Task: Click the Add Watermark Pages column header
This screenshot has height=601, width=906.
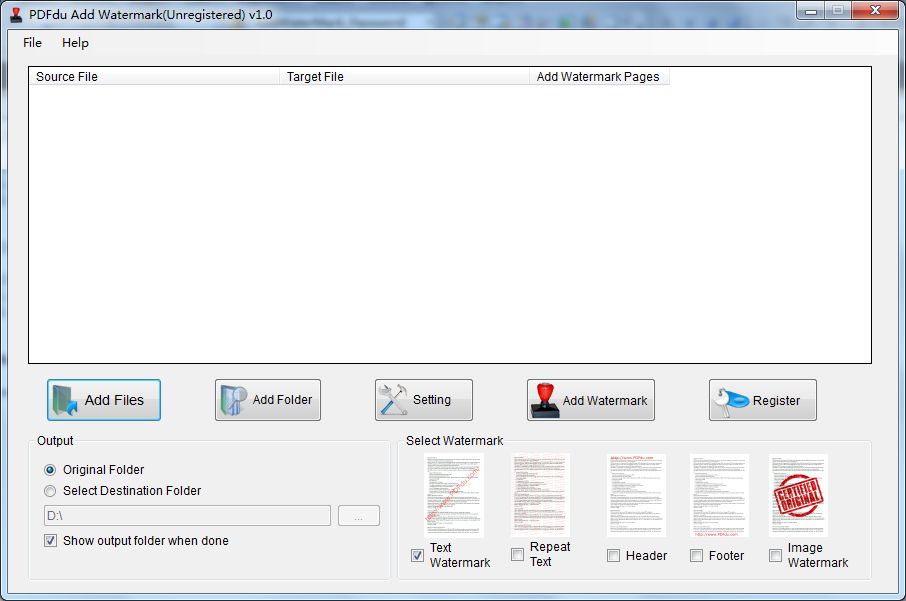Action: tap(599, 76)
